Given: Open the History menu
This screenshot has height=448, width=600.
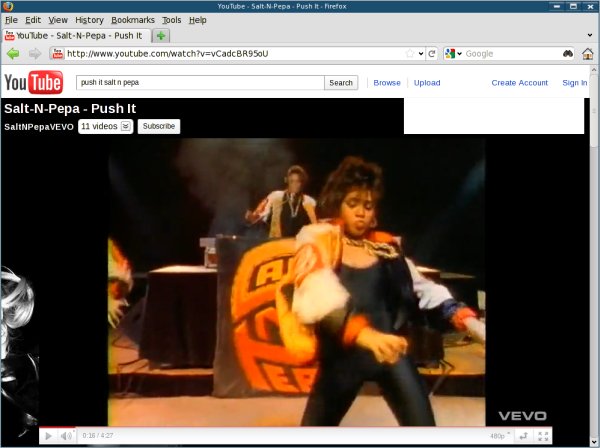Looking at the screenshot, I should (89, 20).
